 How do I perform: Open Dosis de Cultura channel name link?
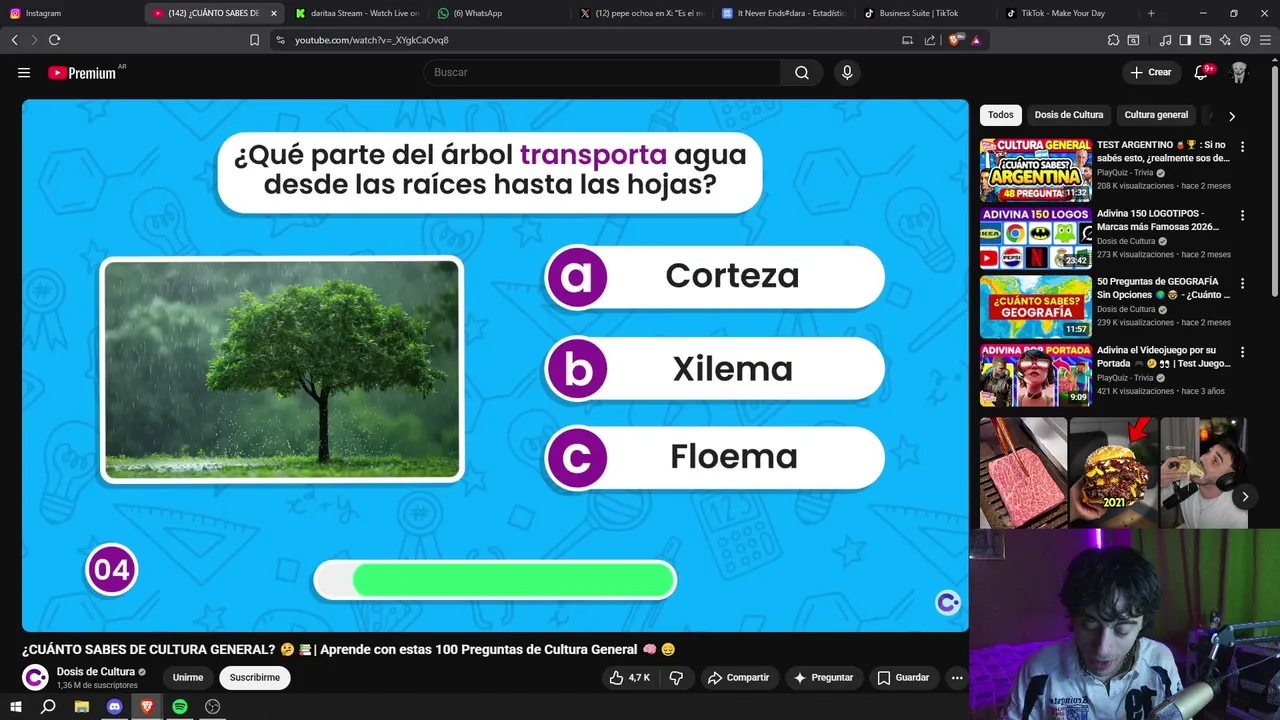pyautogui.click(x=96, y=672)
